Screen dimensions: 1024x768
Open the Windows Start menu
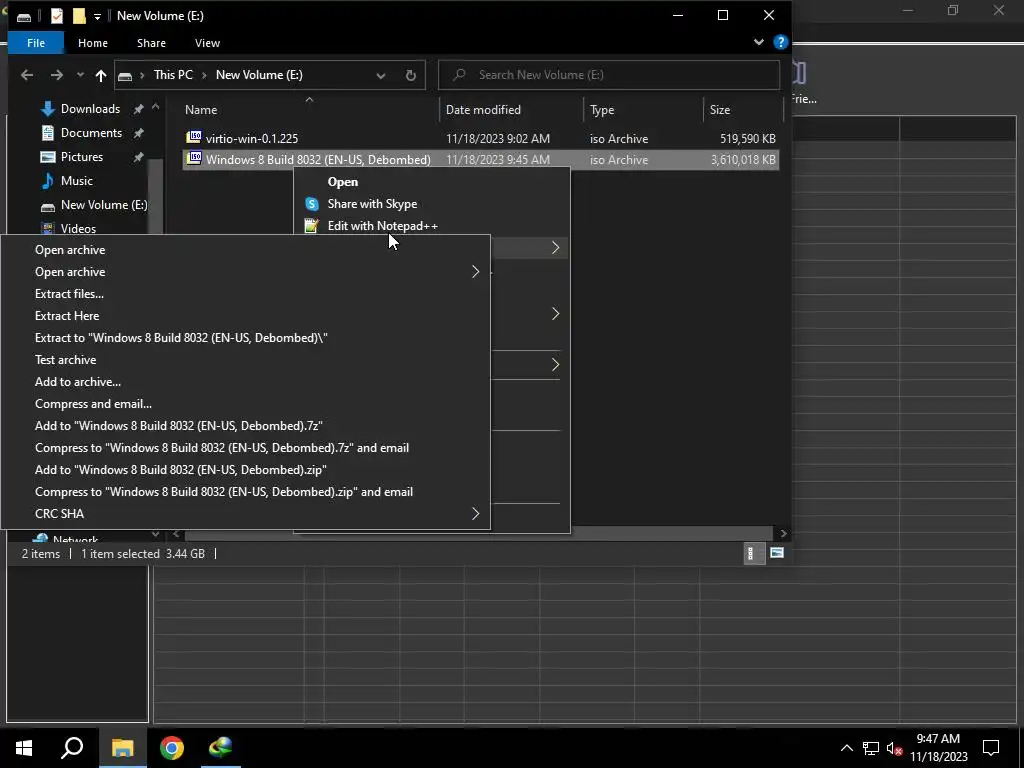(x=24, y=748)
